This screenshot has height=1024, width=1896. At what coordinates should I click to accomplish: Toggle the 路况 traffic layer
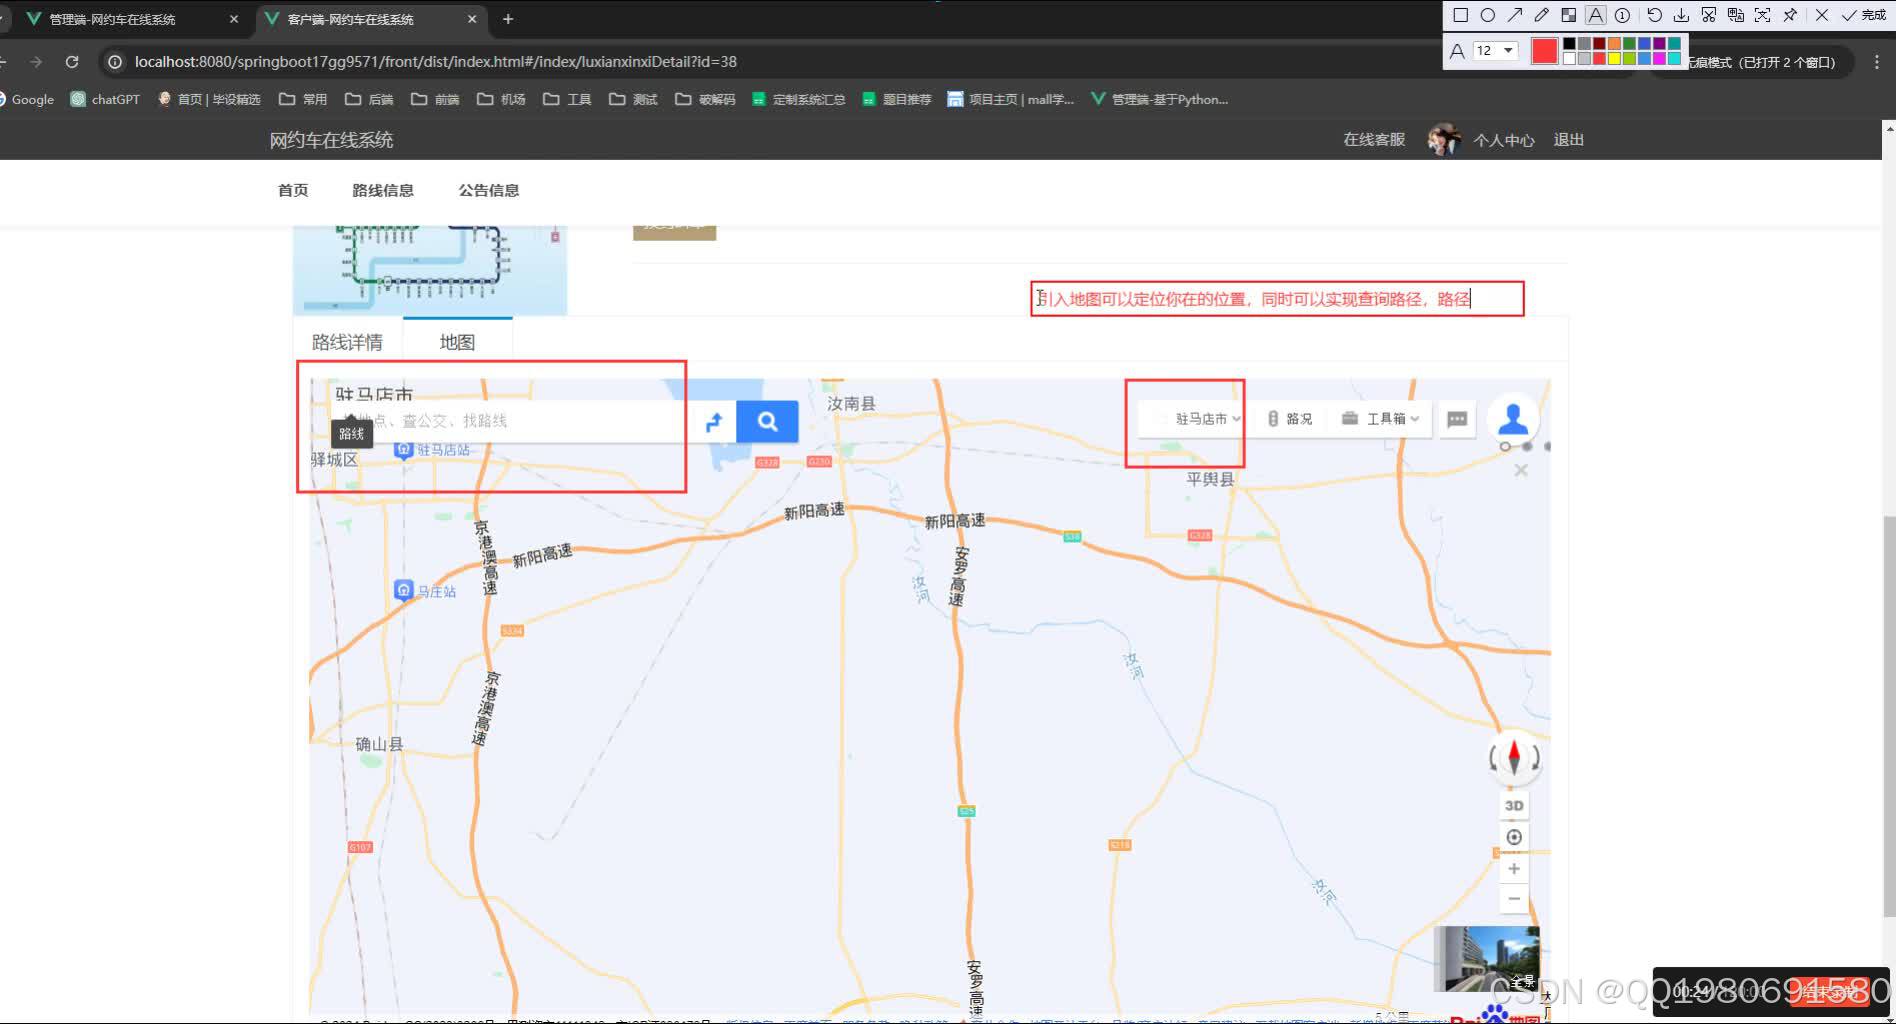1290,419
